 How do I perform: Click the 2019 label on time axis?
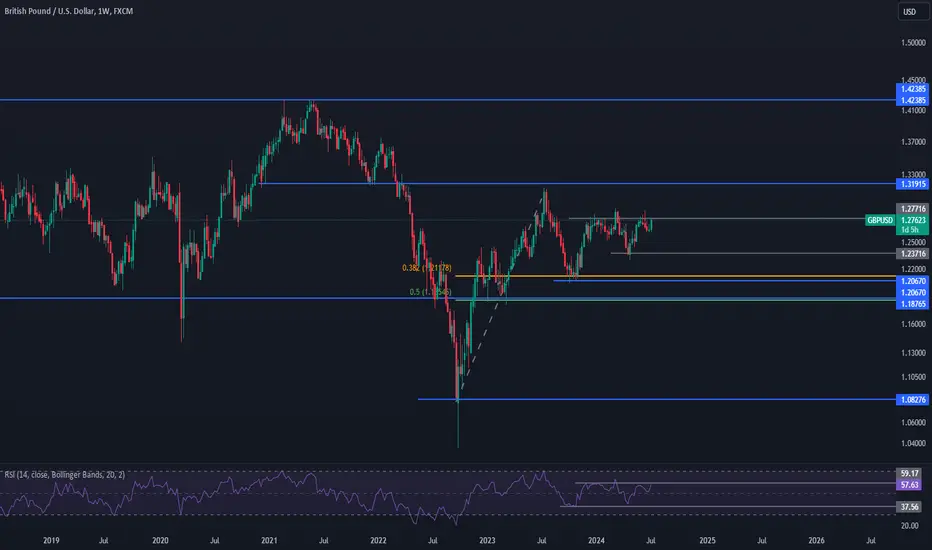(x=51, y=540)
